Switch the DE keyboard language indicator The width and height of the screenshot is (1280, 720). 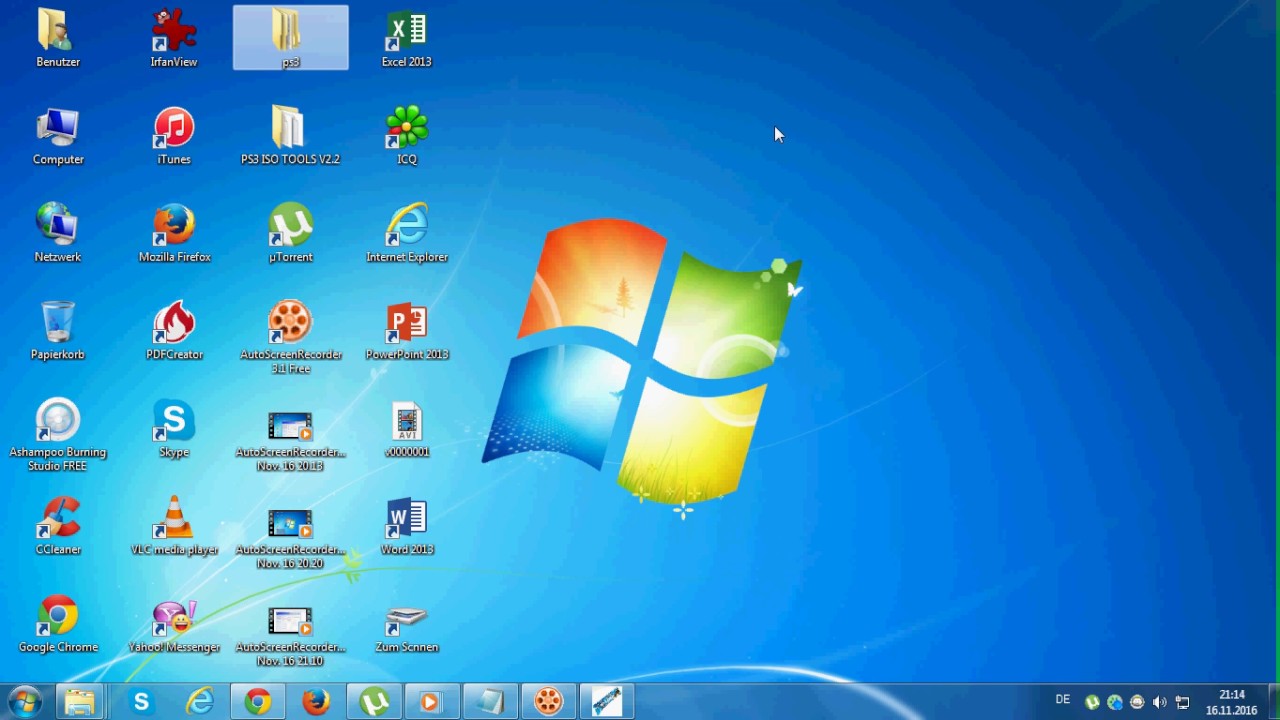click(x=1063, y=701)
